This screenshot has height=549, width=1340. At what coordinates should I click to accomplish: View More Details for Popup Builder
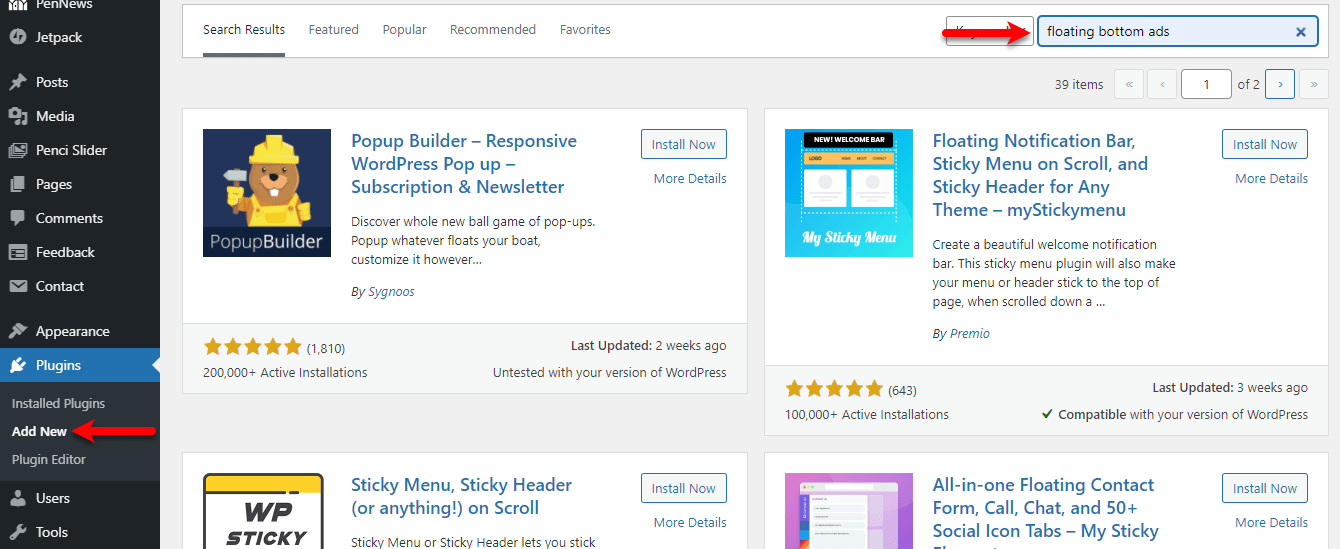(x=690, y=179)
